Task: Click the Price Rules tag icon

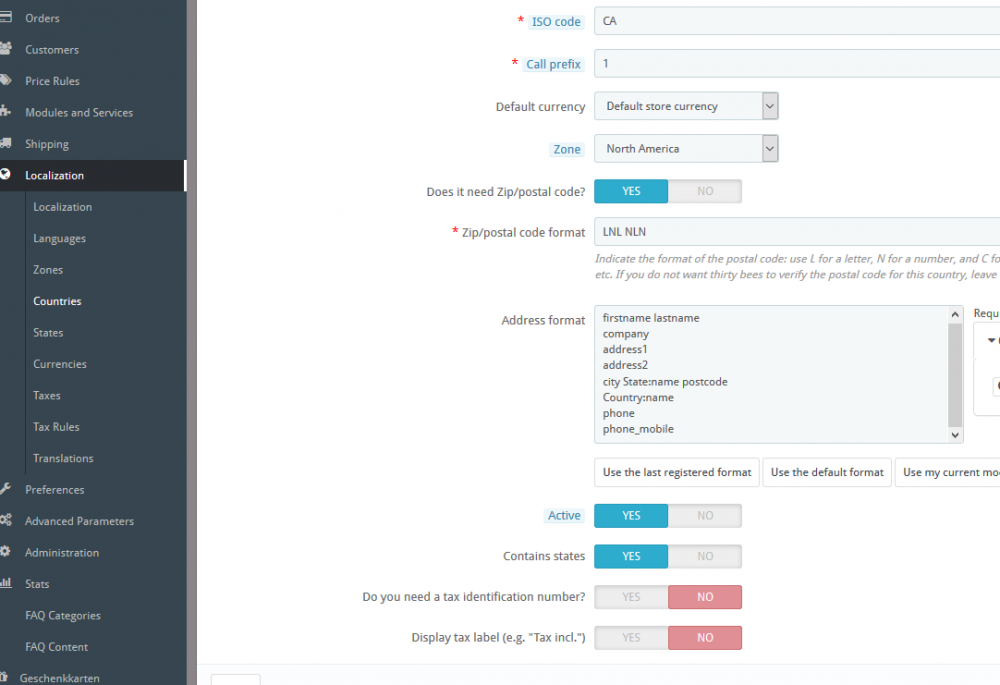Action: 6,81
